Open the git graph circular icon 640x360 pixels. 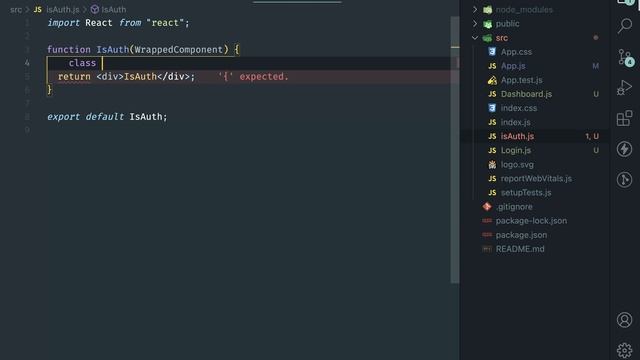coord(624,180)
